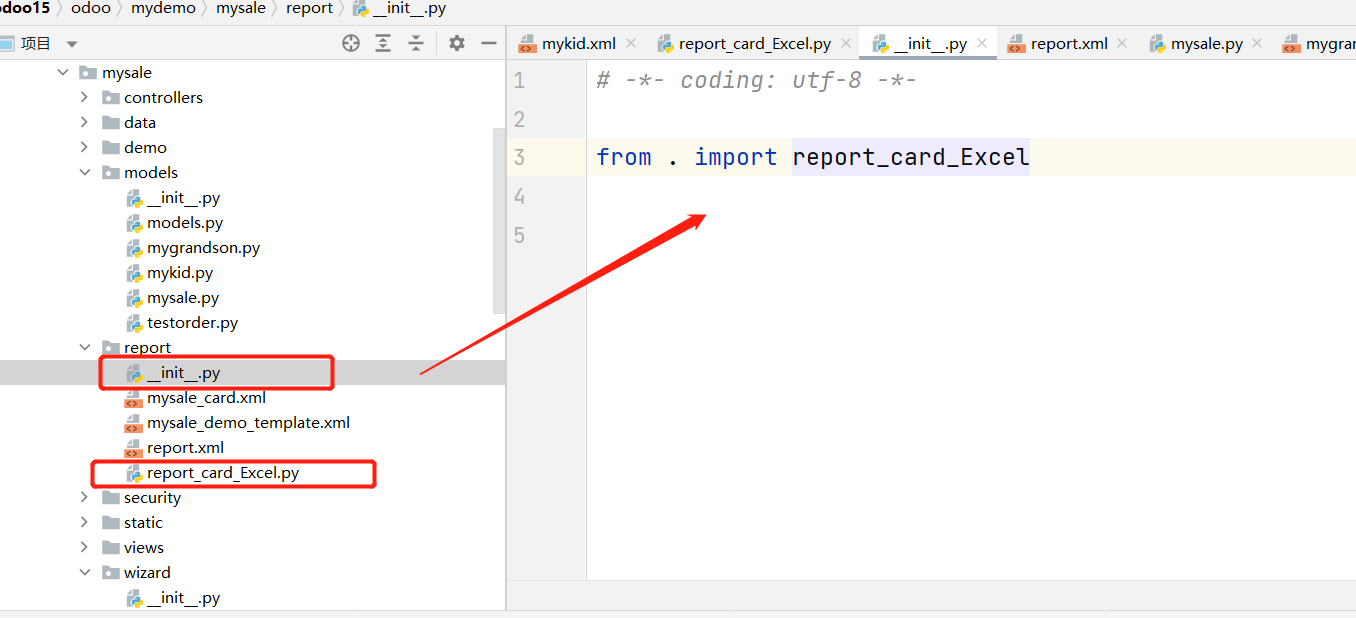Collapse the models folder

click(x=85, y=172)
